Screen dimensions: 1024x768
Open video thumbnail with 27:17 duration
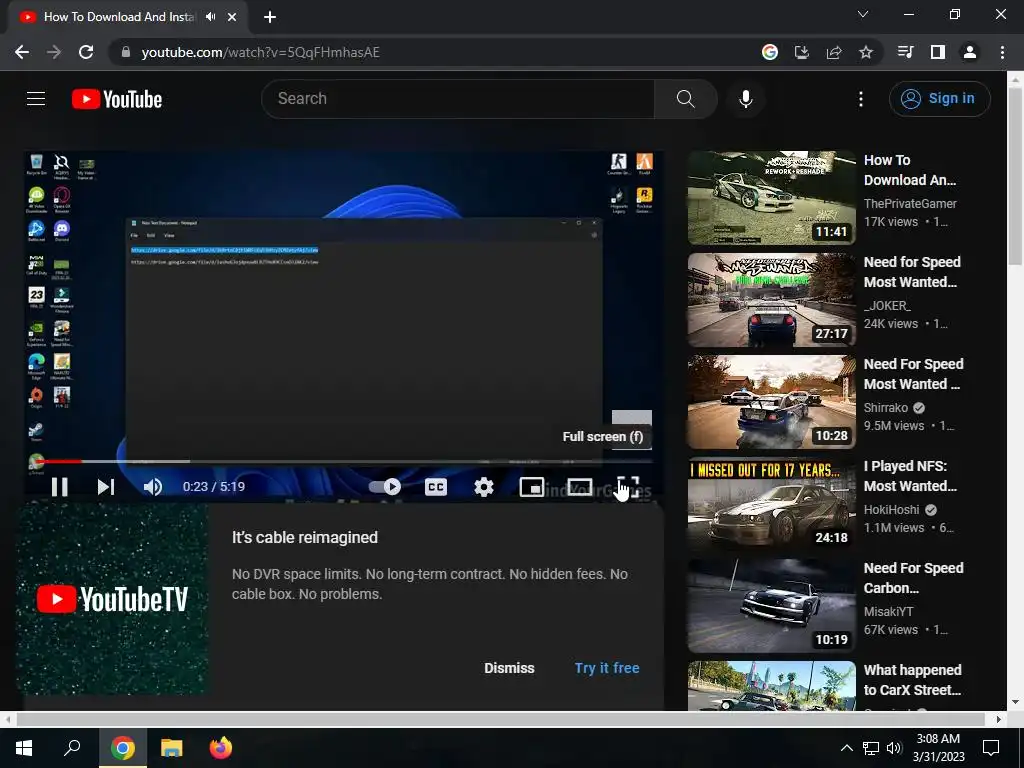coord(771,300)
